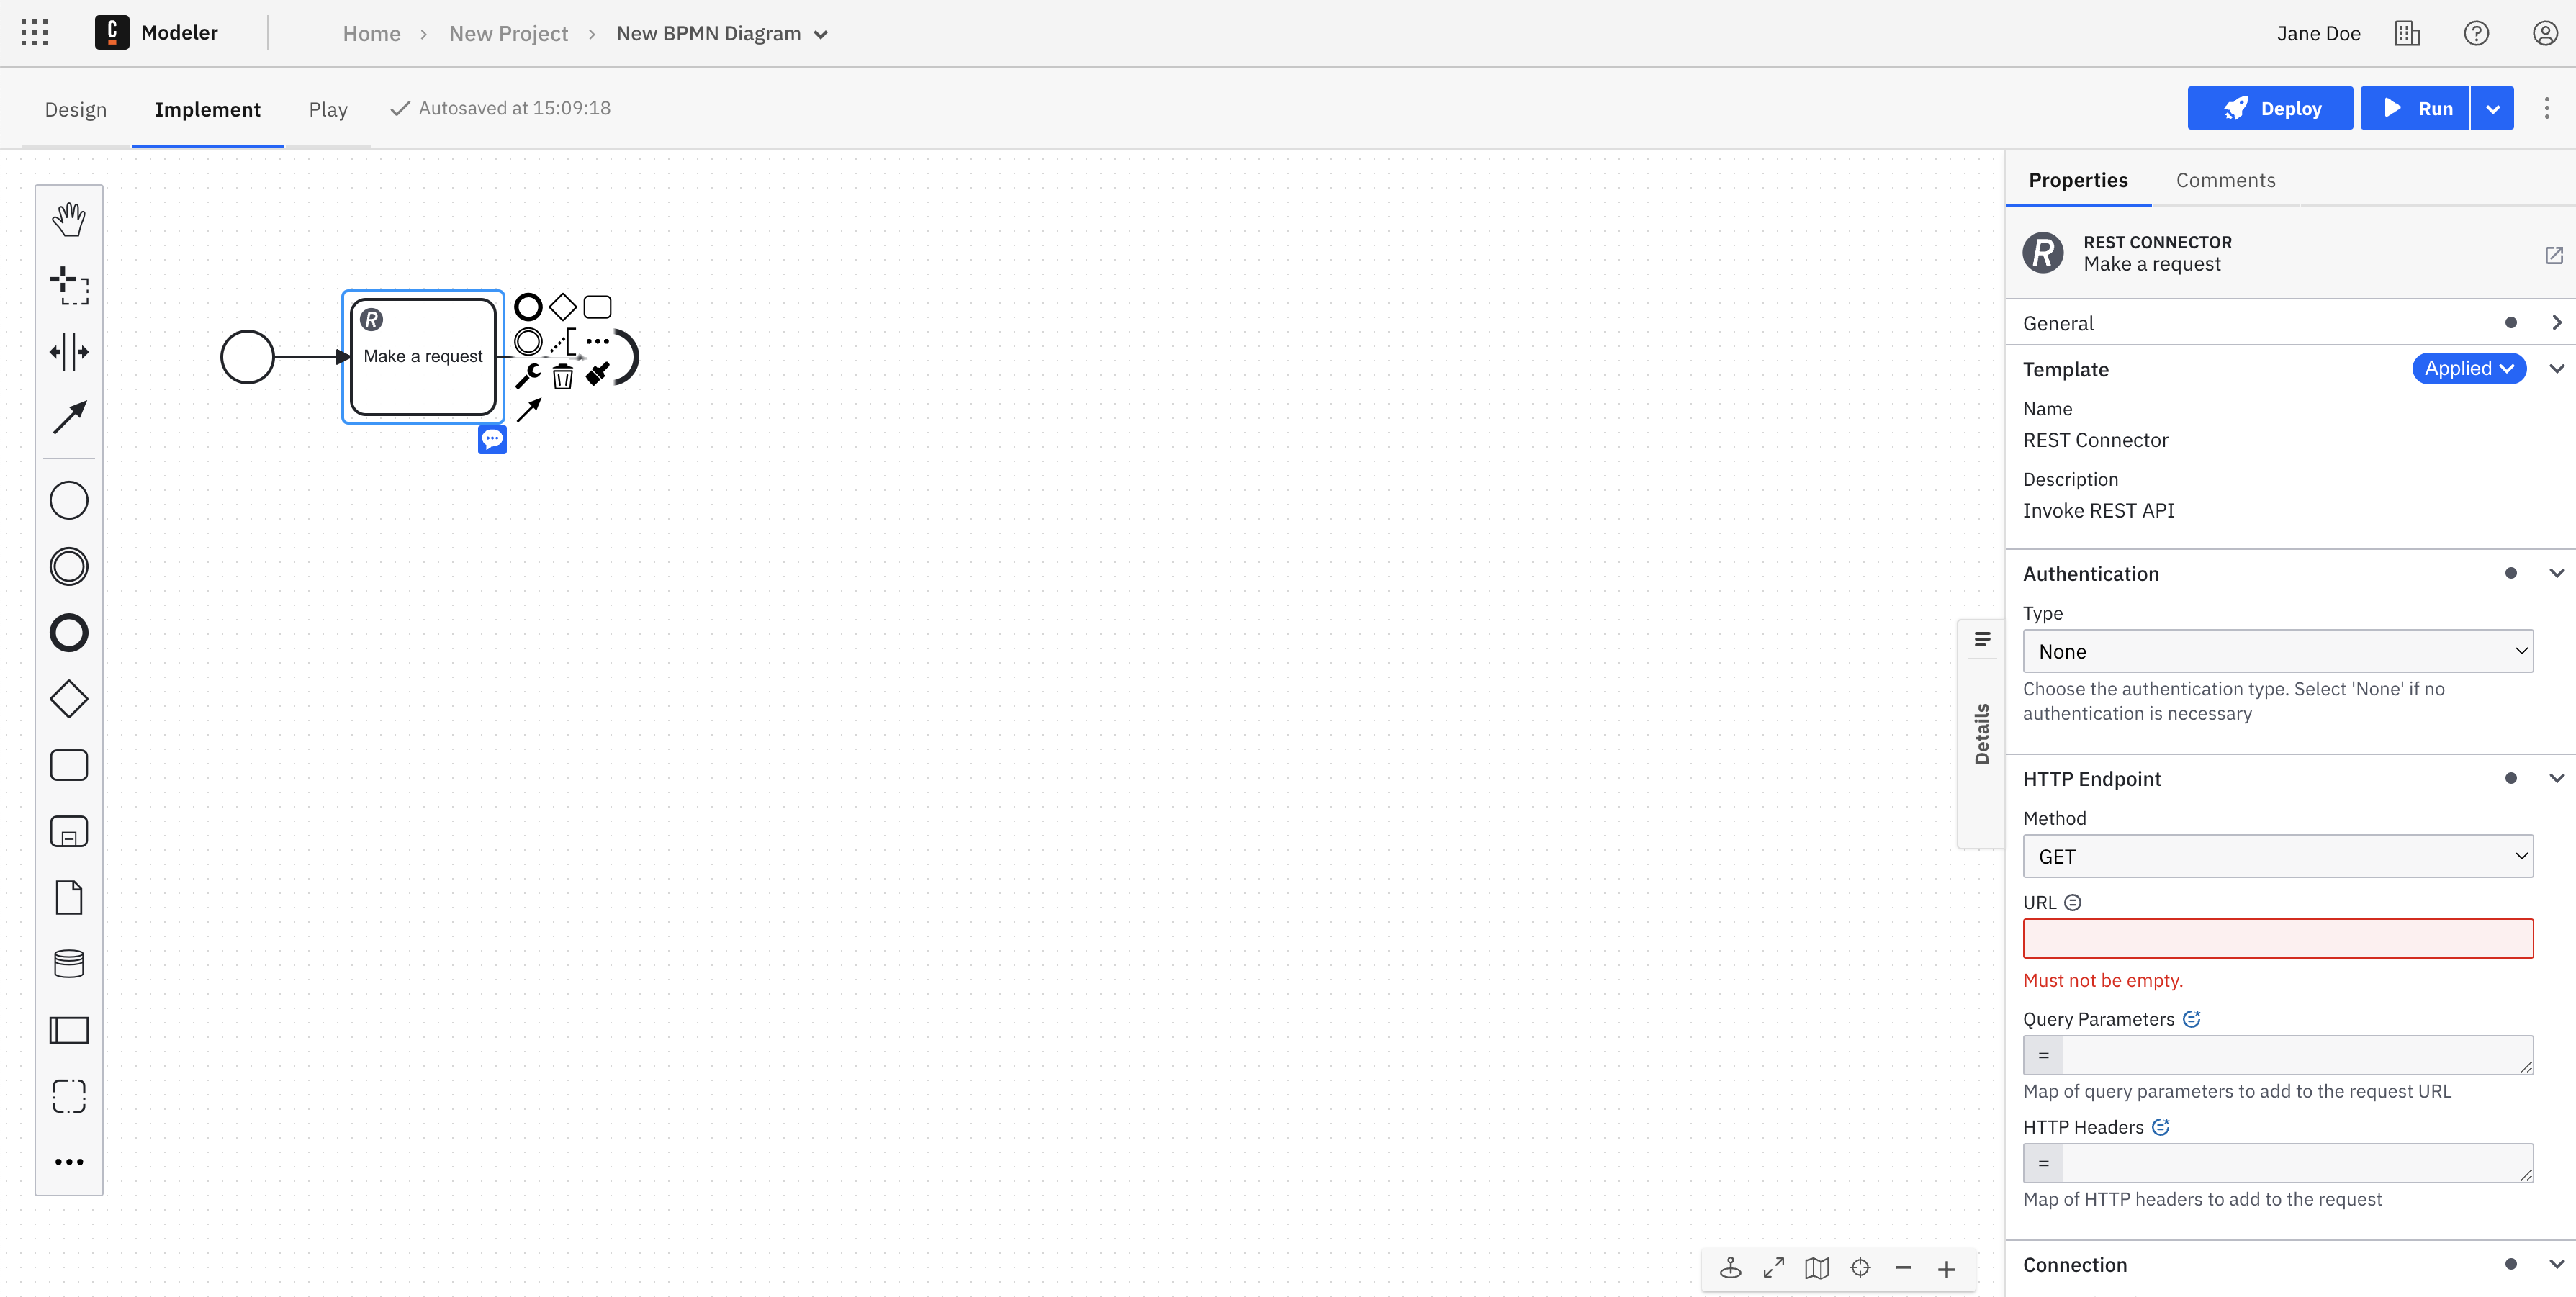Open the change element wrench icon
The width and height of the screenshot is (2576, 1297).
click(528, 377)
